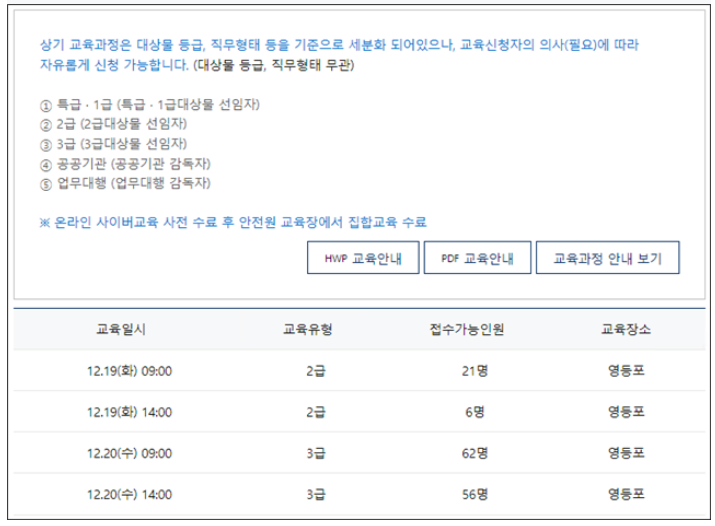The width and height of the screenshot is (715, 526).
Task: Click 영등포 location in 12.19 14:00 row
Action: click(x=626, y=412)
